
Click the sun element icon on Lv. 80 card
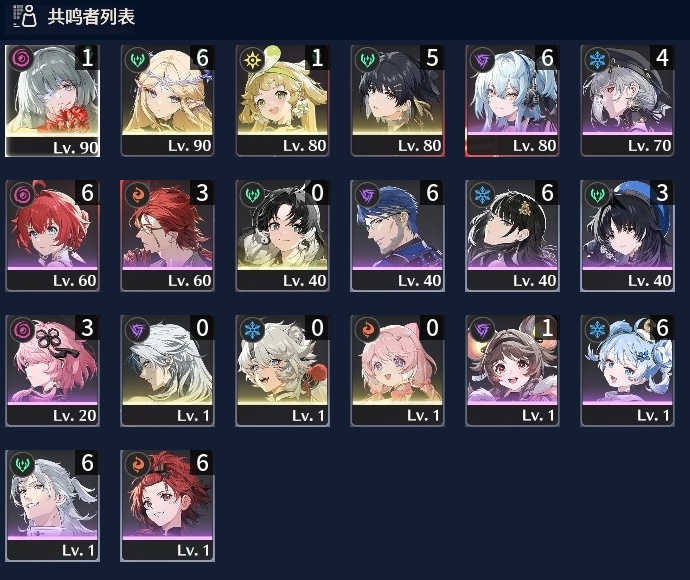click(253, 59)
